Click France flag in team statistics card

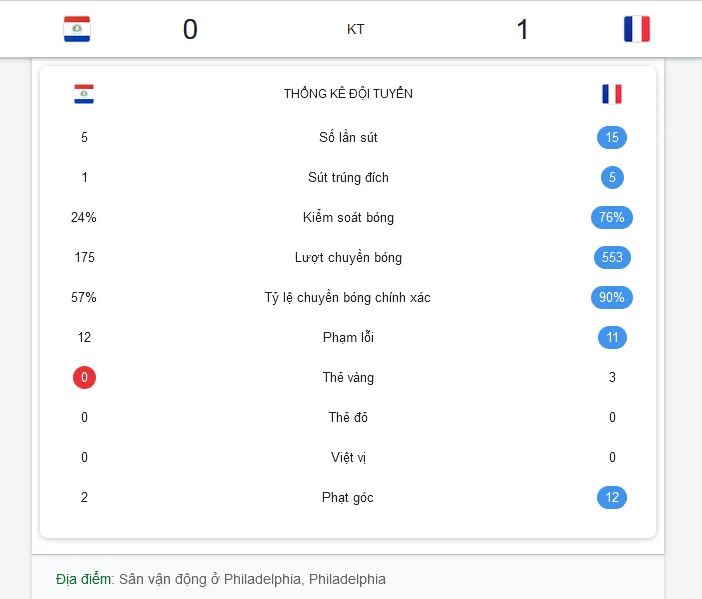(612, 94)
